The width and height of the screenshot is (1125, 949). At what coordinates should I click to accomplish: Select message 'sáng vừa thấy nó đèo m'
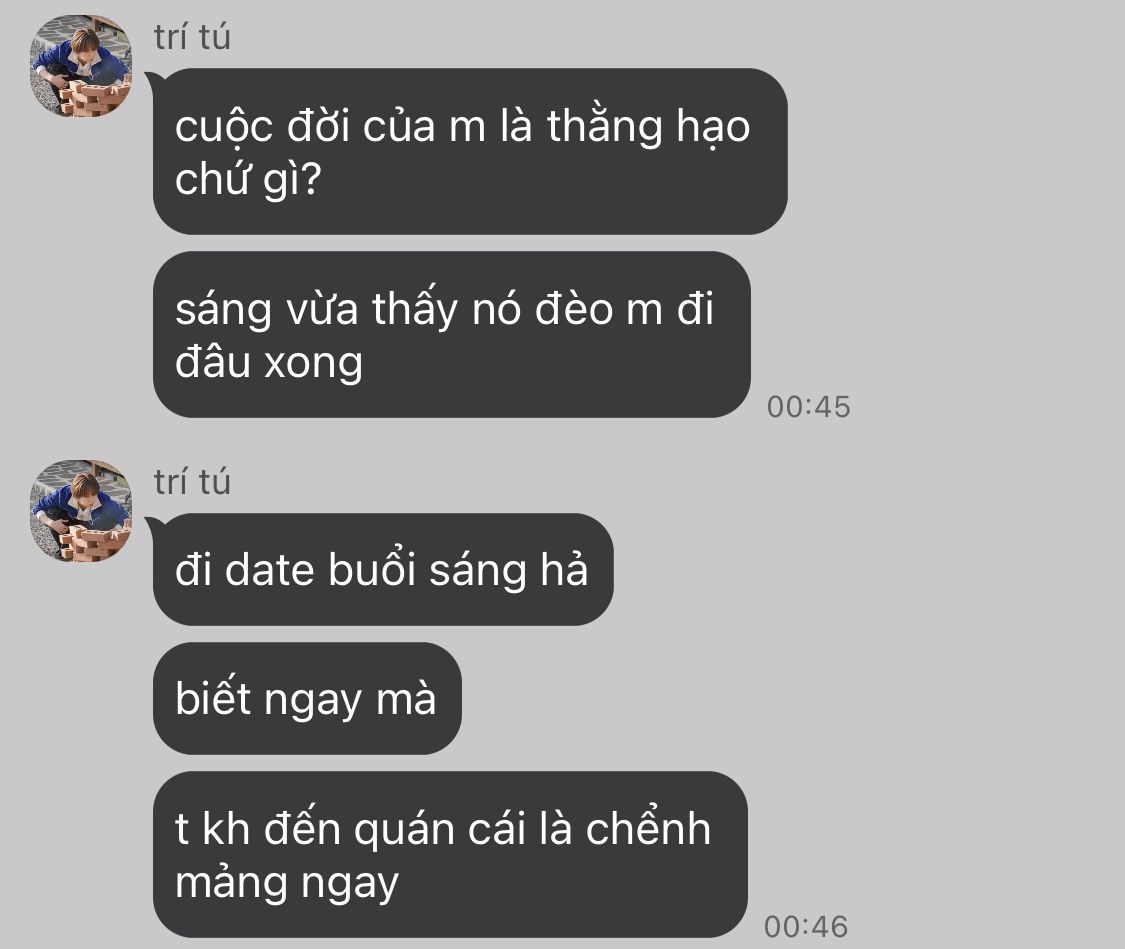point(452,334)
